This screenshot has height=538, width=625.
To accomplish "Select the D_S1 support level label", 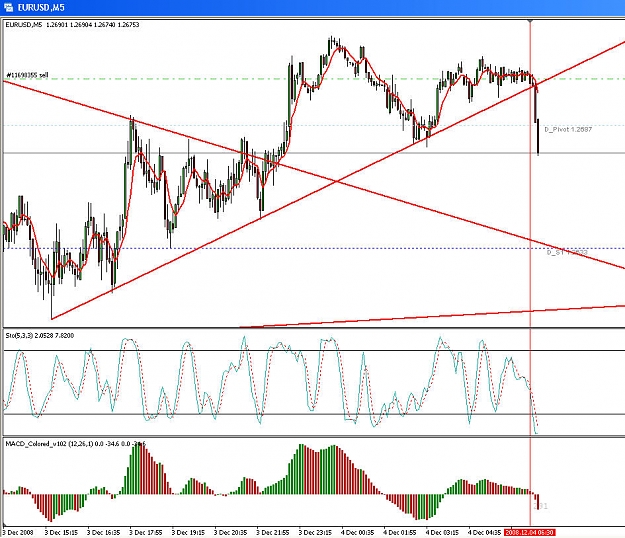I will (566, 252).
